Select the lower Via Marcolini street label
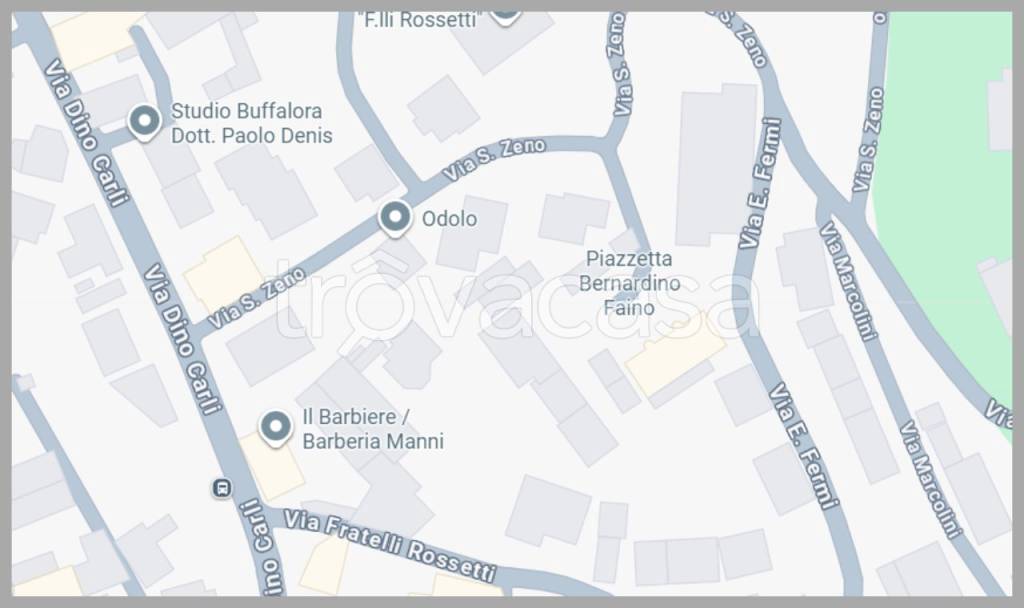The image size is (1024, 608). [931, 479]
